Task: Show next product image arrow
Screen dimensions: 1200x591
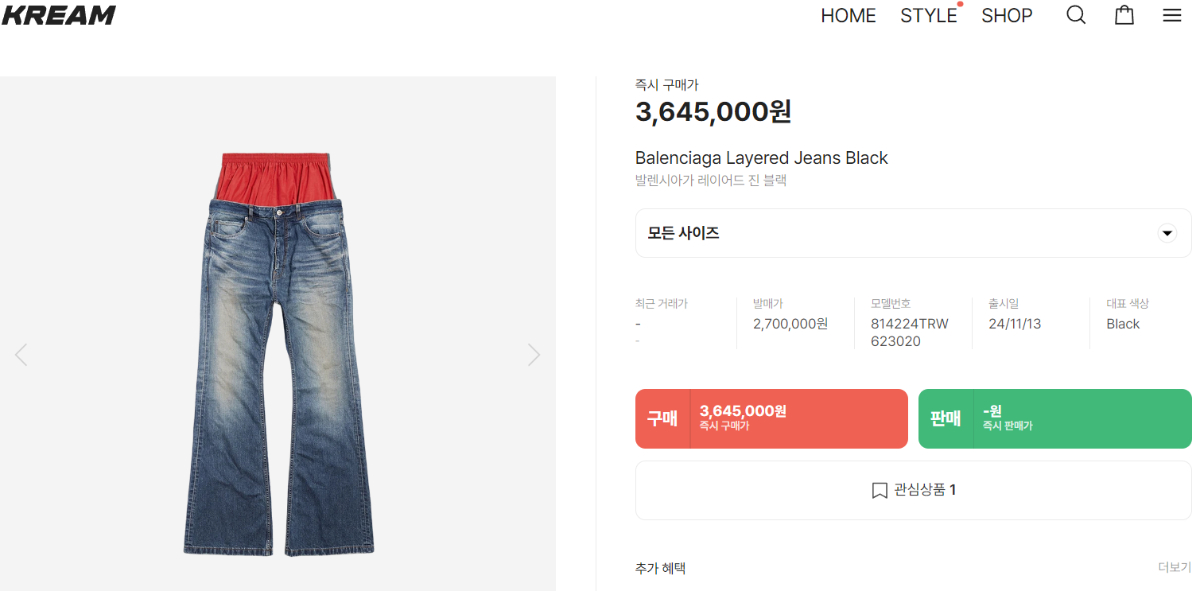Action: 534,354
